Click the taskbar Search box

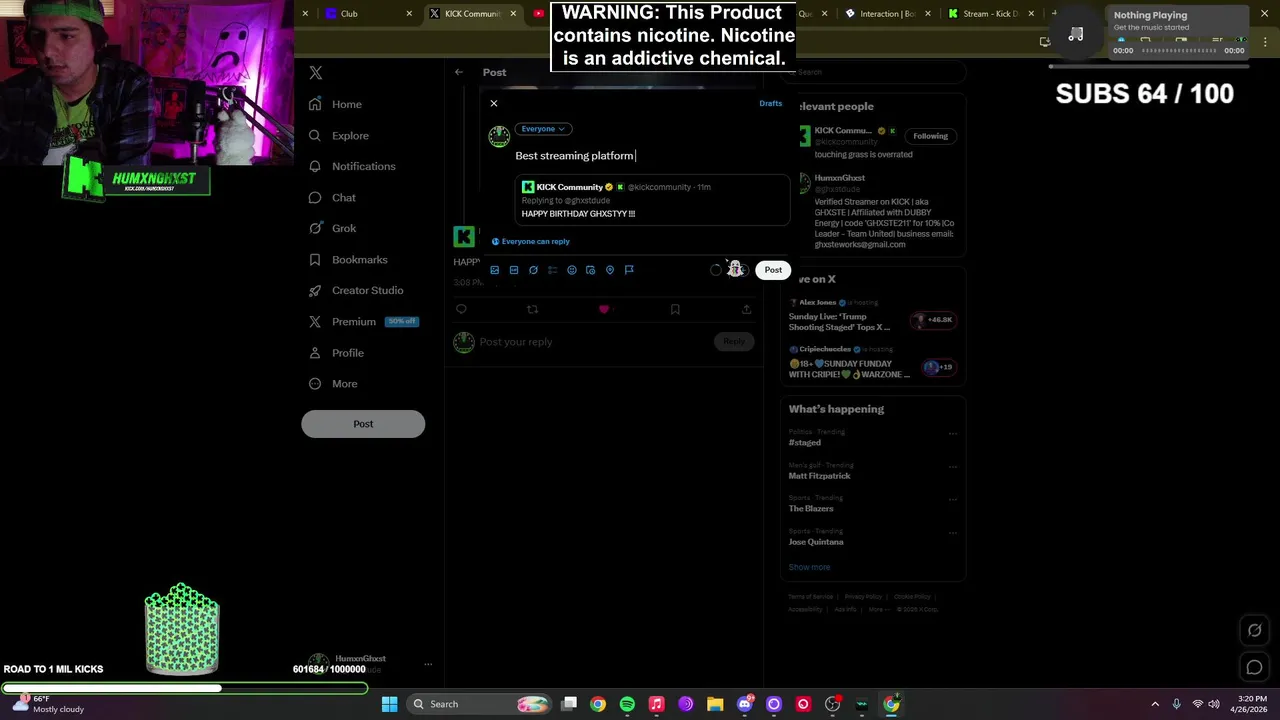point(481,704)
